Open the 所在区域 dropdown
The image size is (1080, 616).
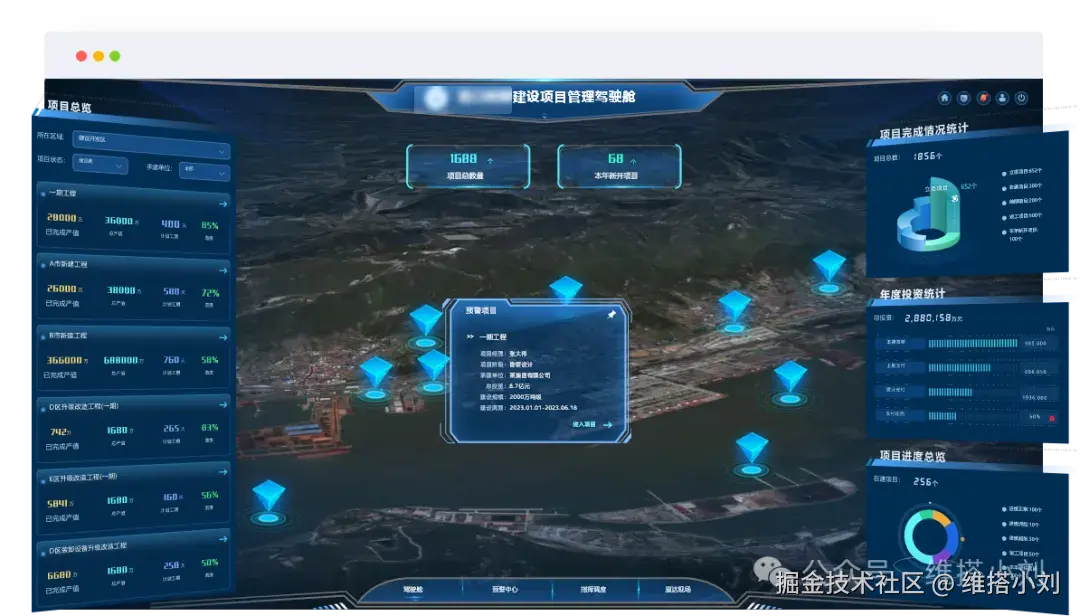click(x=151, y=143)
